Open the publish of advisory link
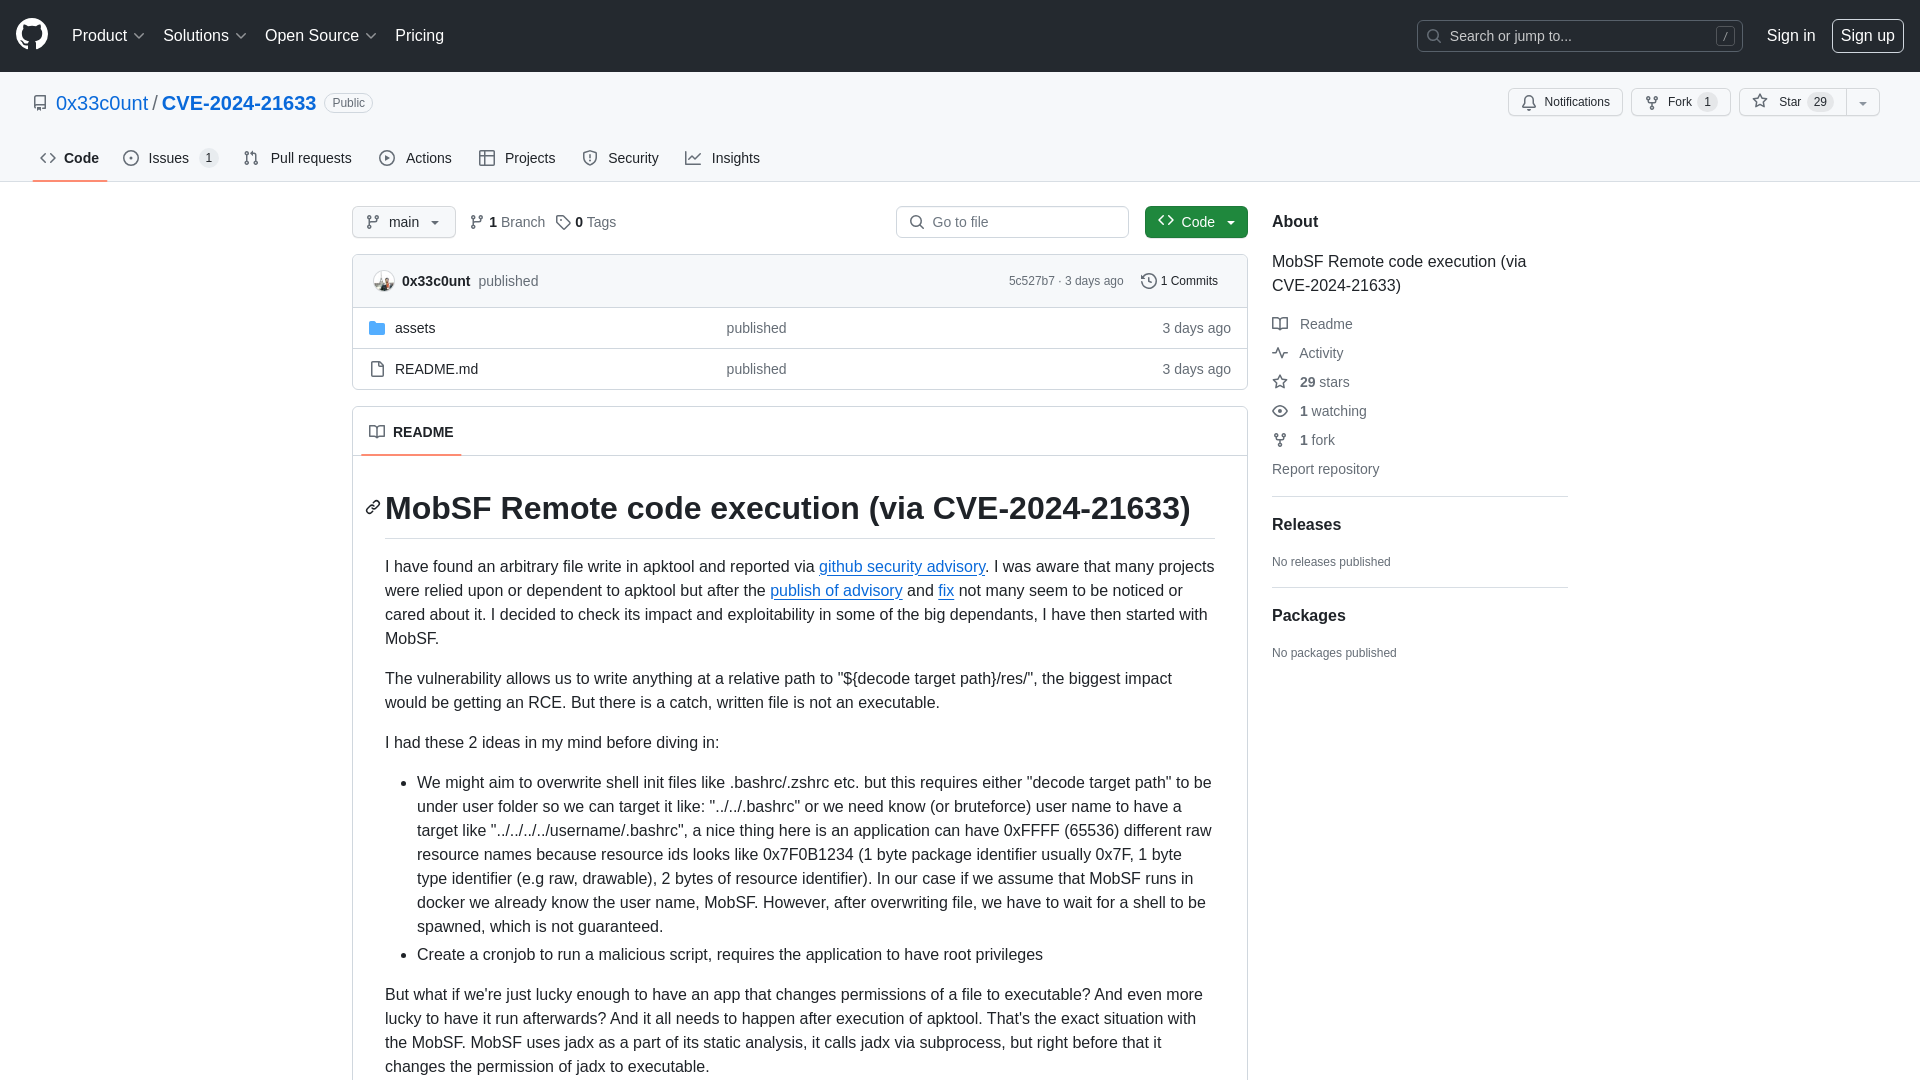 pos(836,591)
